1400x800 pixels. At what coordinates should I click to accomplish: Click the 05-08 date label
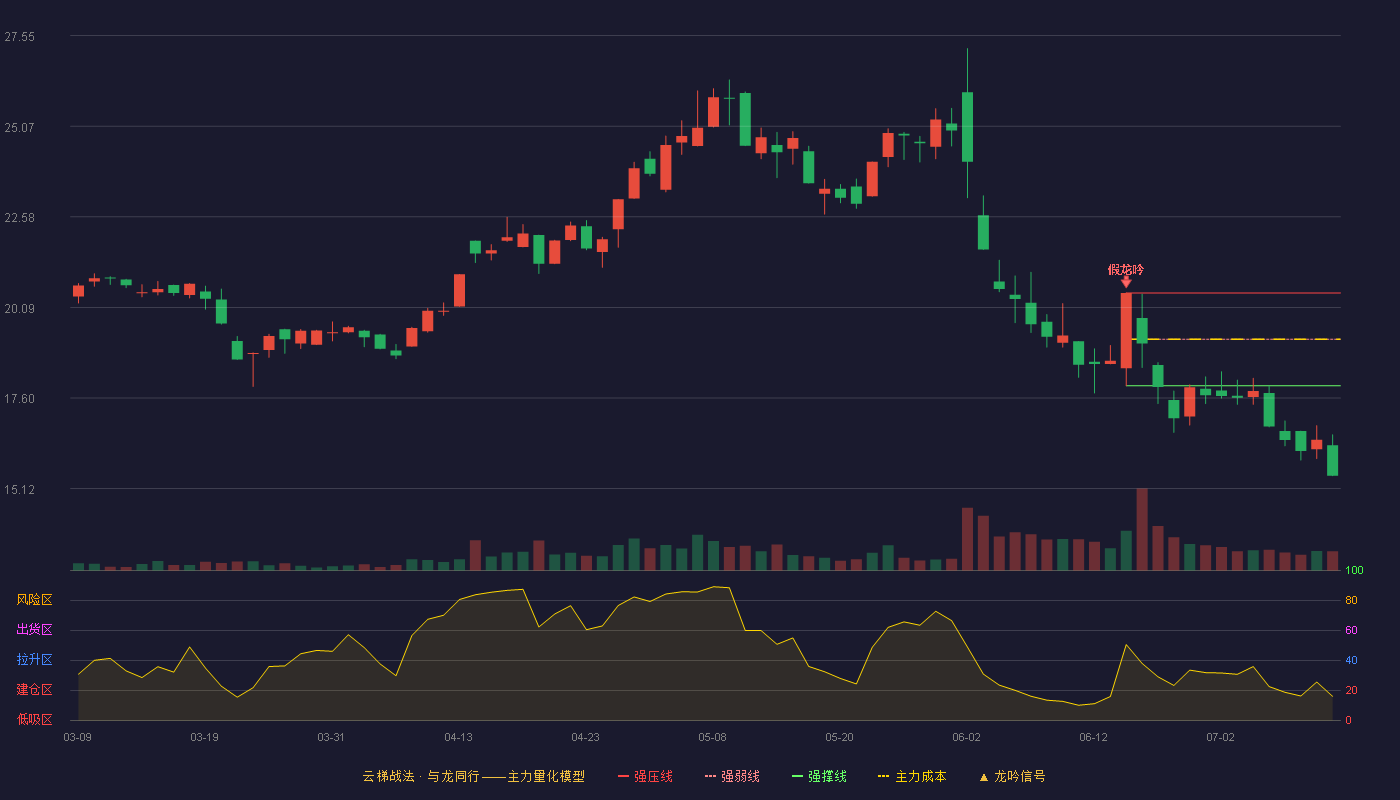point(712,737)
